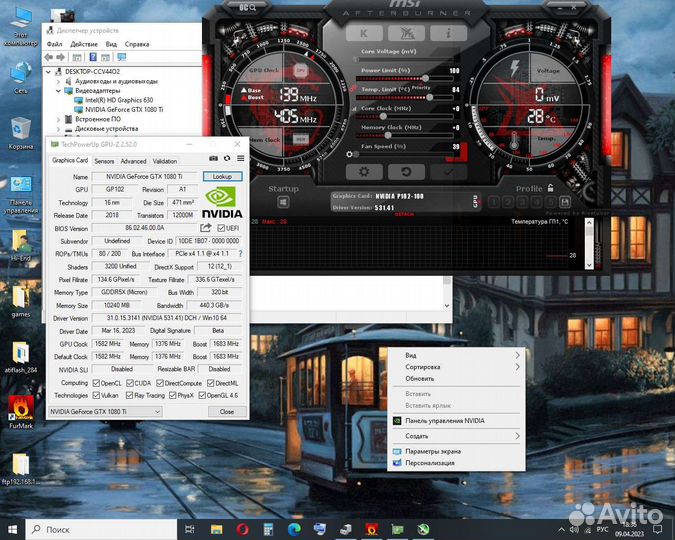Toggle the Ray Tracing checkbox
The image size is (675, 540).
click(129, 395)
